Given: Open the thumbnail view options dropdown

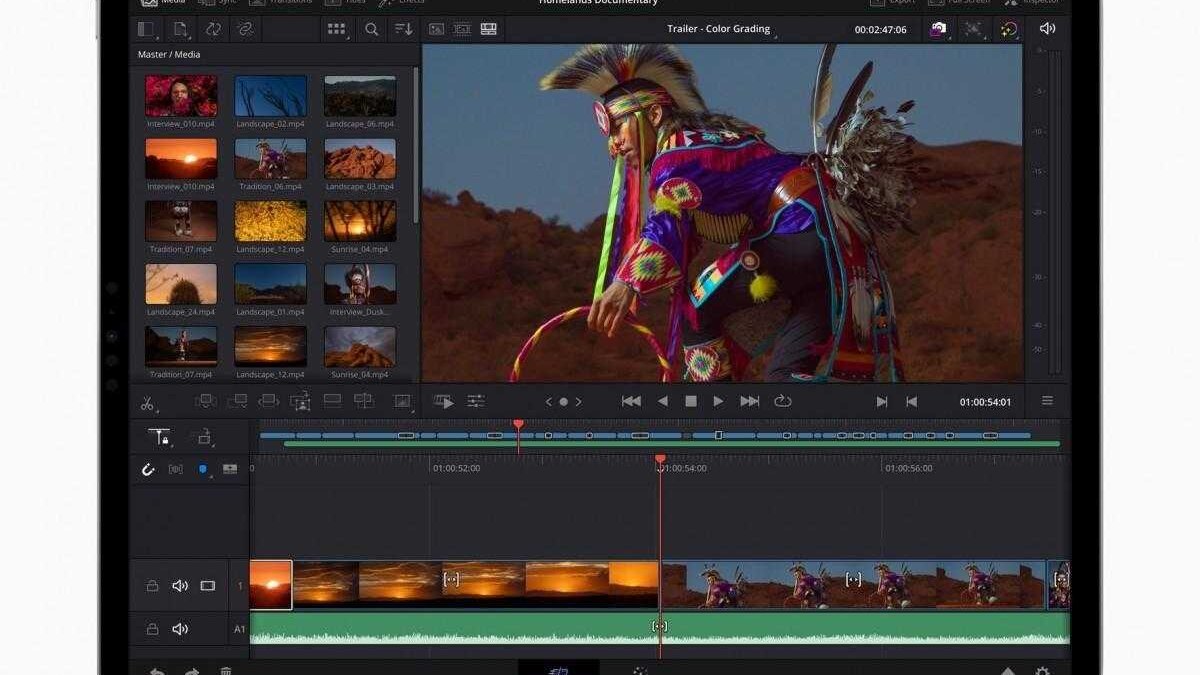Looking at the screenshot, I should point(337,30).
